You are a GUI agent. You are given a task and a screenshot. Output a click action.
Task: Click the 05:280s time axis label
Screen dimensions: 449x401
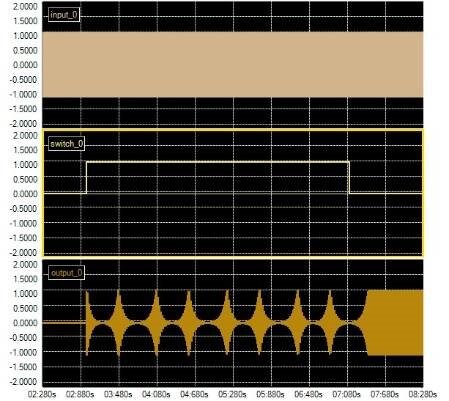[x=232, y=394]
